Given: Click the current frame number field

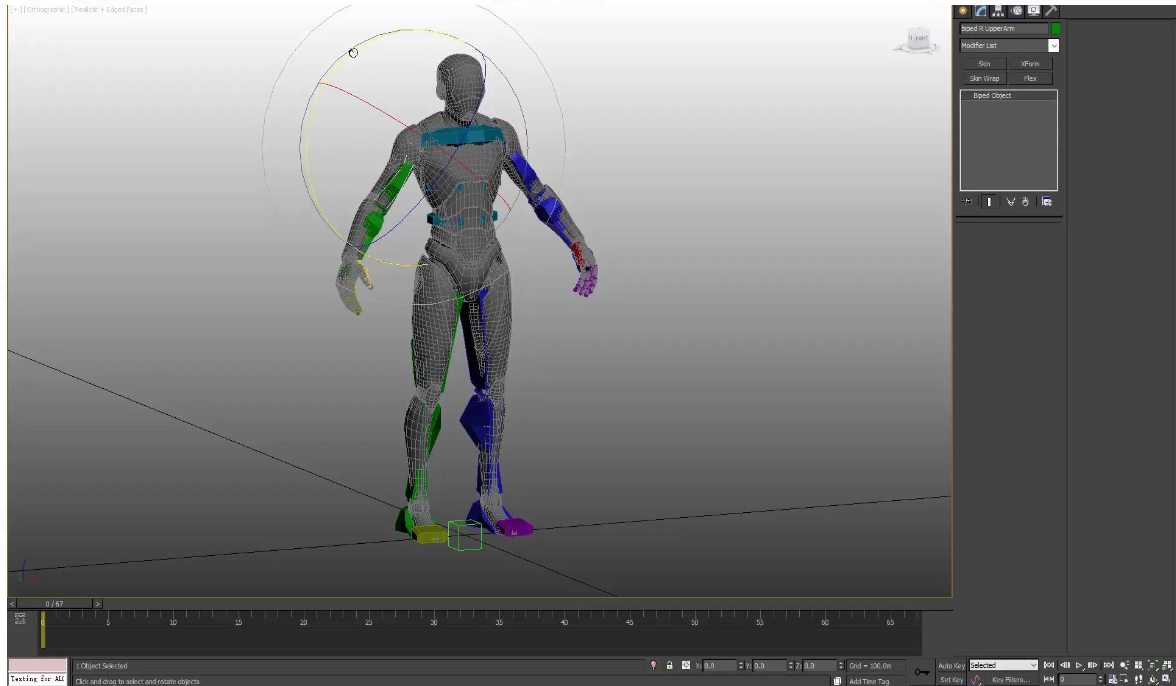Looking at the screenshot, I should (1078, 679).
